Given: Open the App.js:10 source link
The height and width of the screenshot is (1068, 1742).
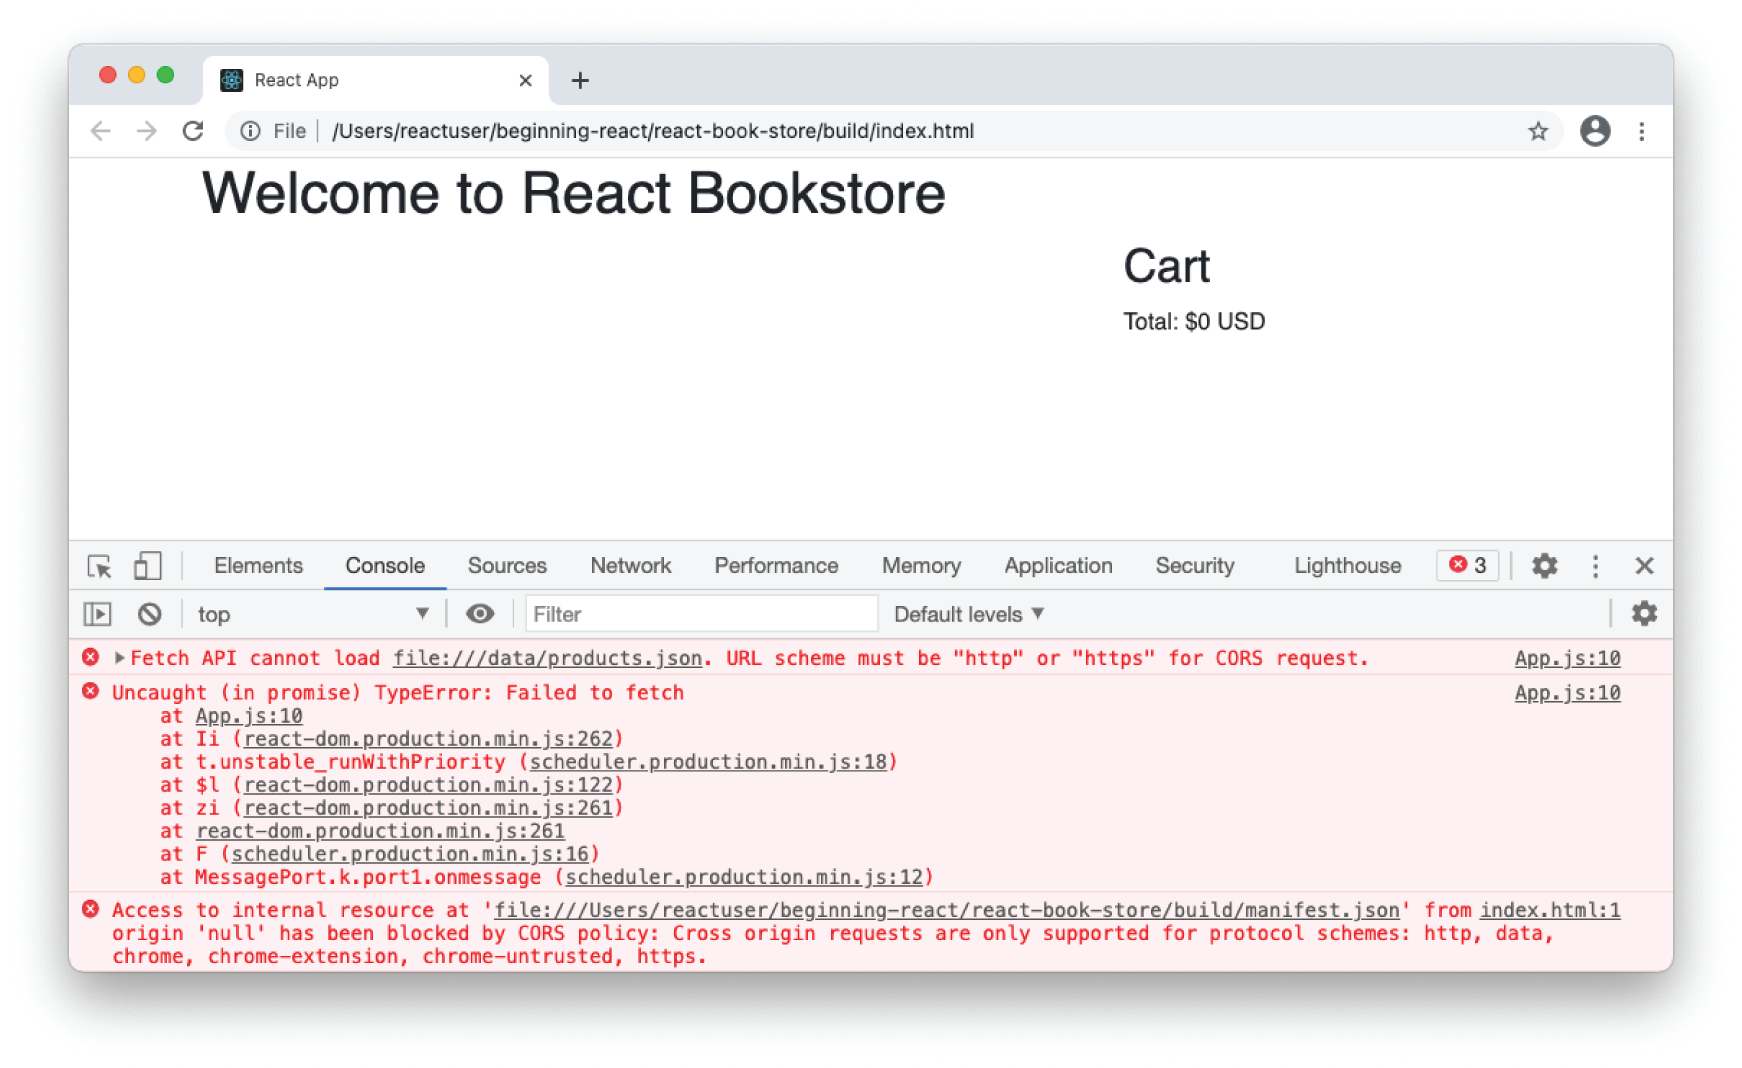Looking at the screenshot, I should 1566,658.
